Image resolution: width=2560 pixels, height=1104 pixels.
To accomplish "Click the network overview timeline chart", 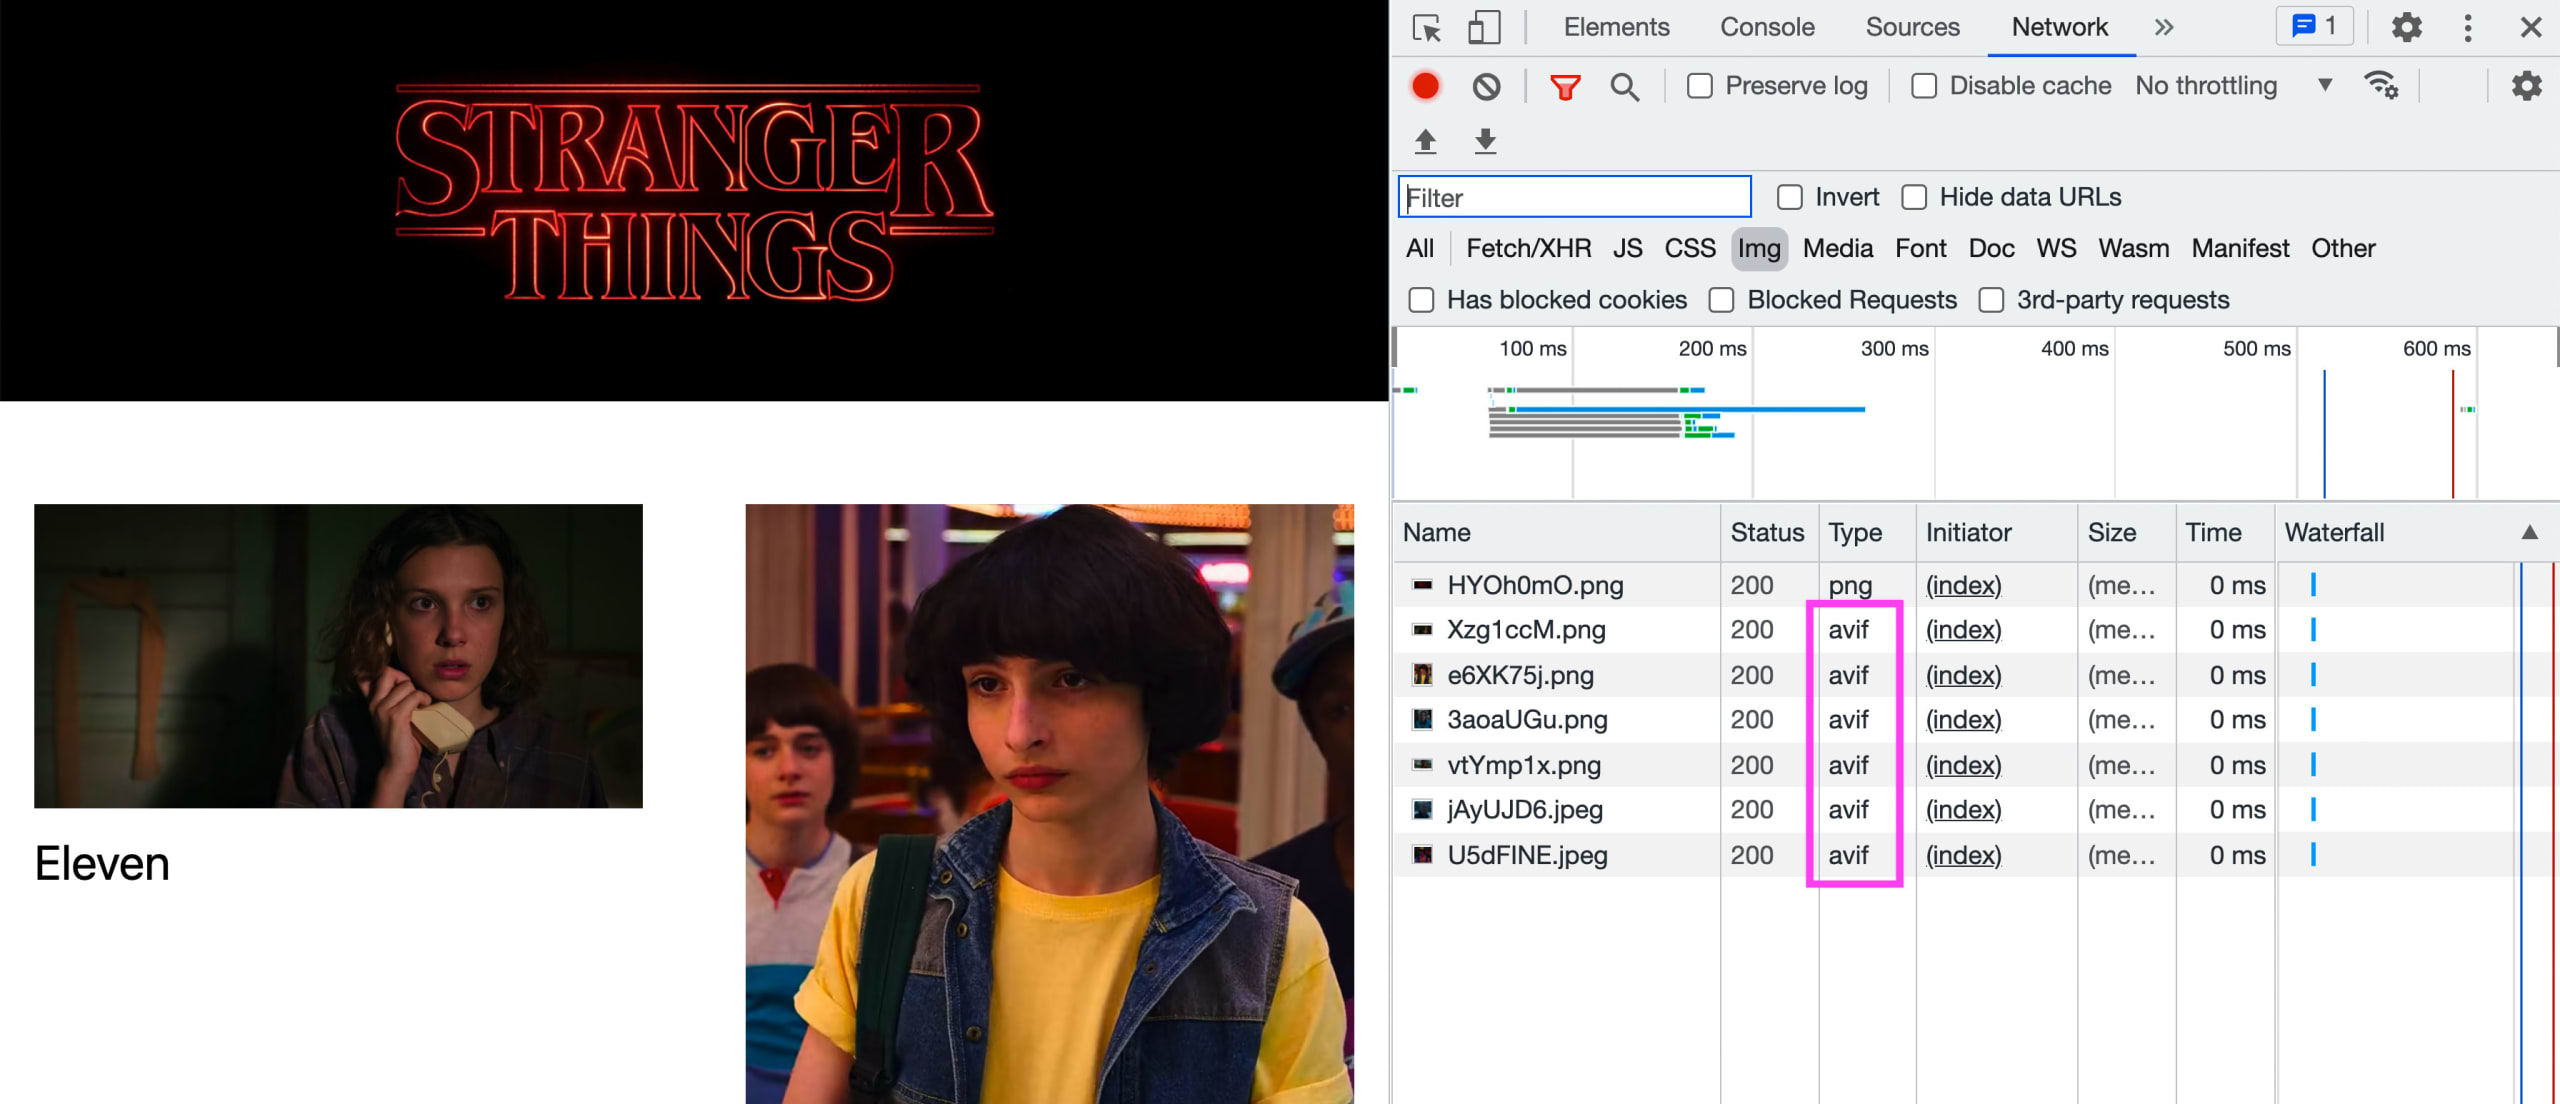I will [1975, 414].
